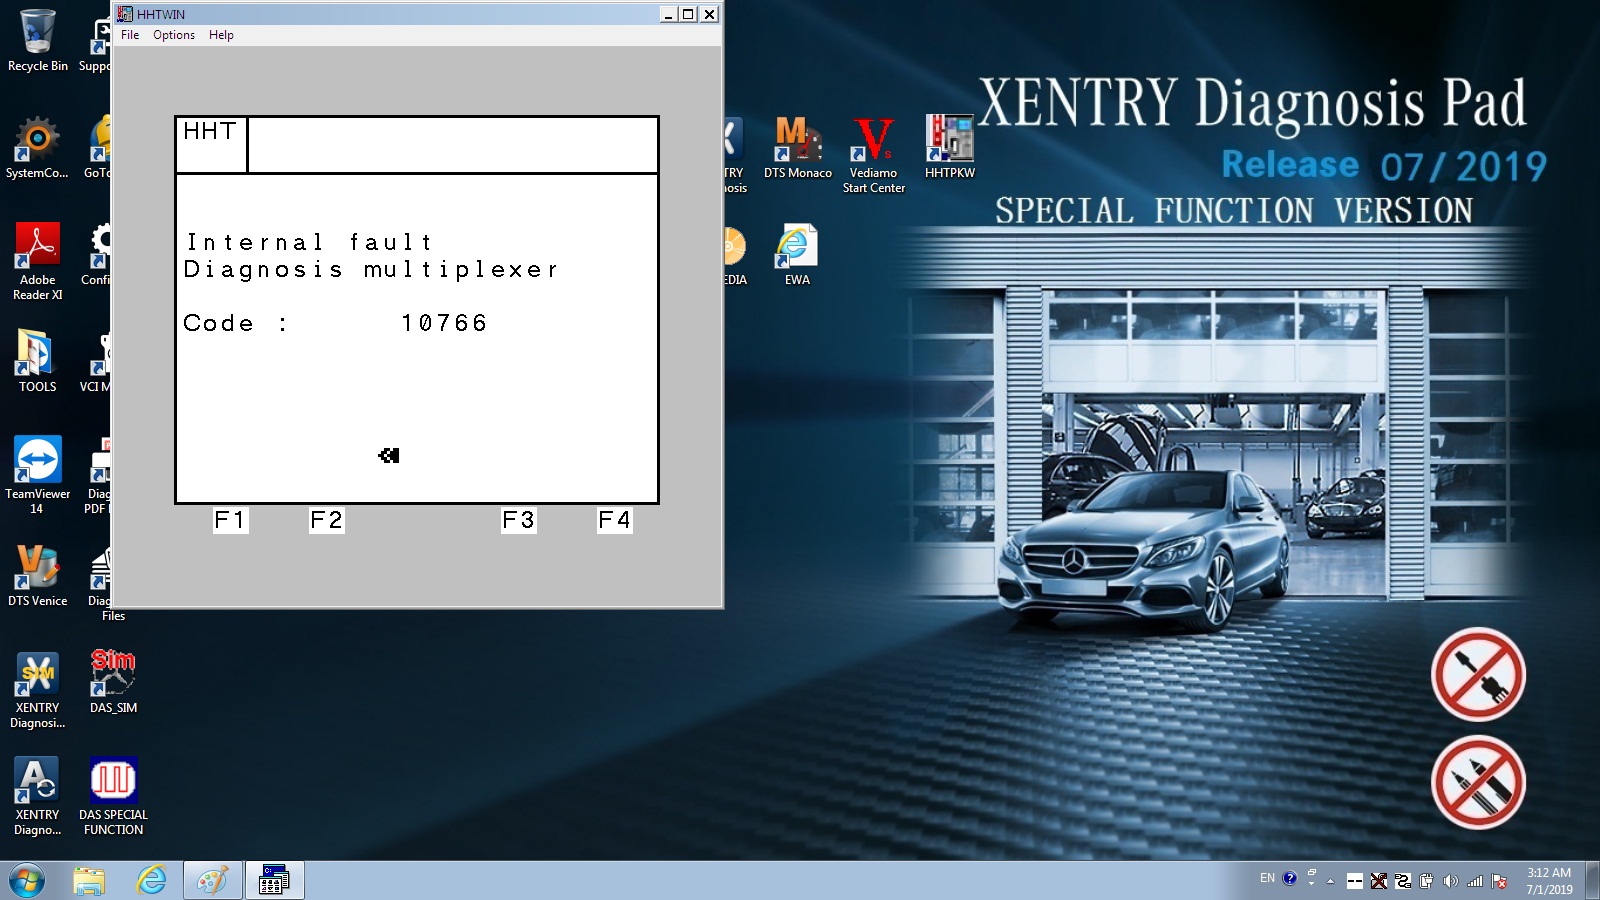Open XENTRY Diagnosi... SIM shortcut
Screen dimensions: 1600x900
pos(38,690)
